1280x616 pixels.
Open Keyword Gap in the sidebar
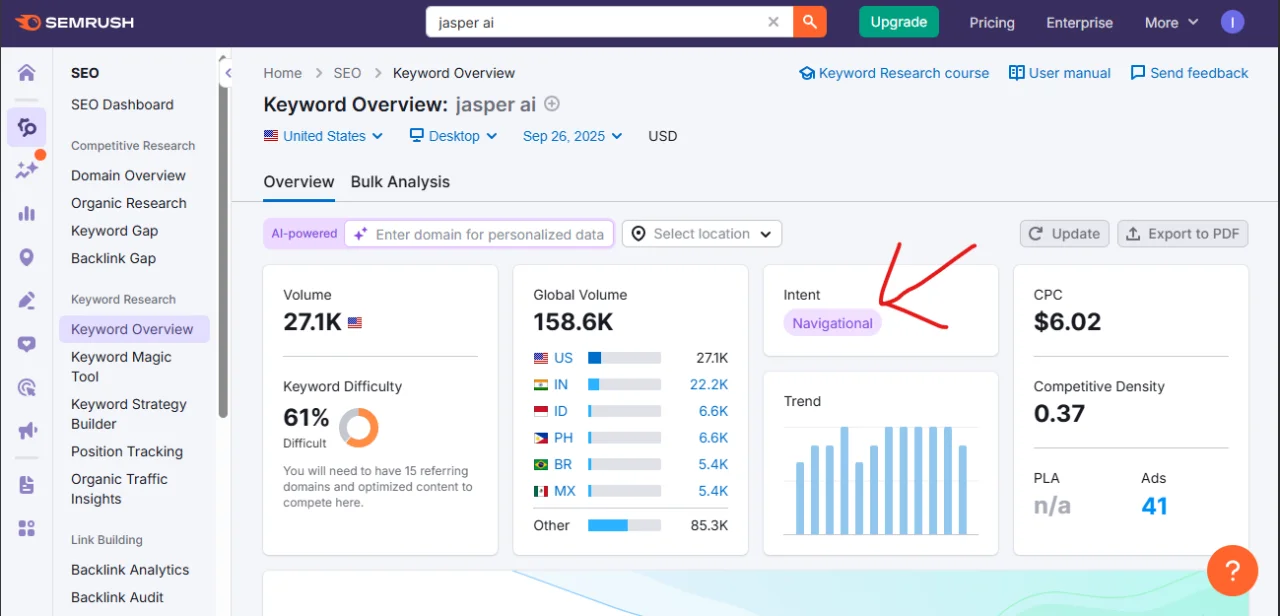[x=114, y=231]
